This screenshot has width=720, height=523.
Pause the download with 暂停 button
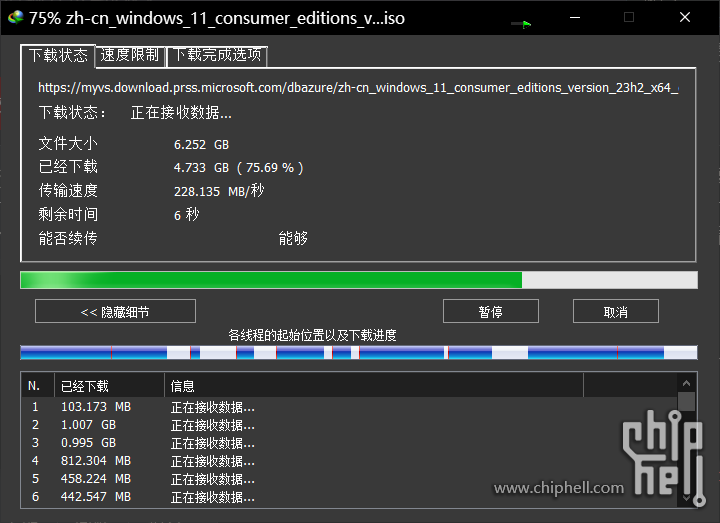(490, 311)
